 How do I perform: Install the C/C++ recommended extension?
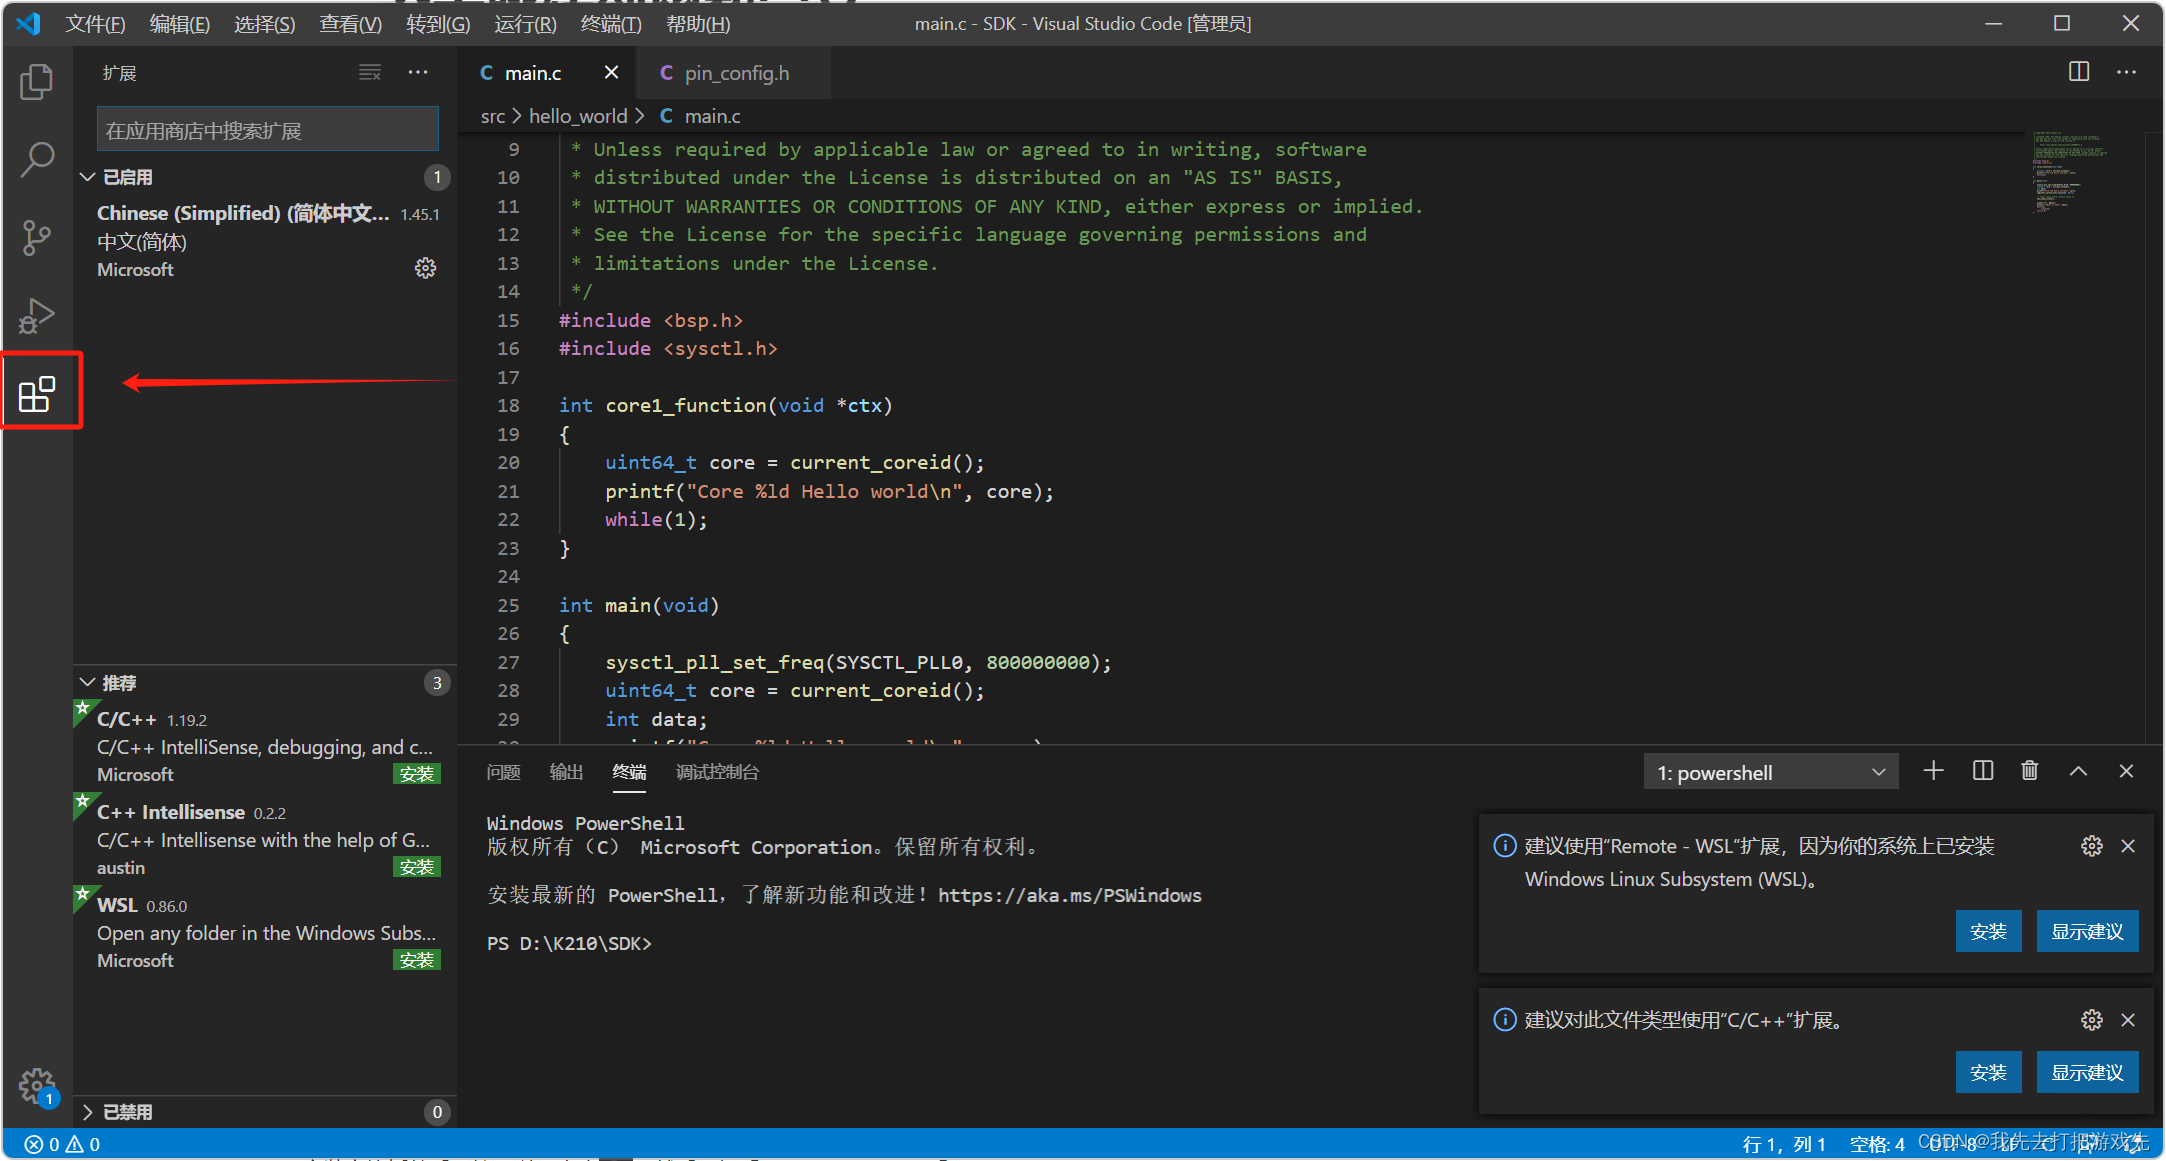(417, 774)
